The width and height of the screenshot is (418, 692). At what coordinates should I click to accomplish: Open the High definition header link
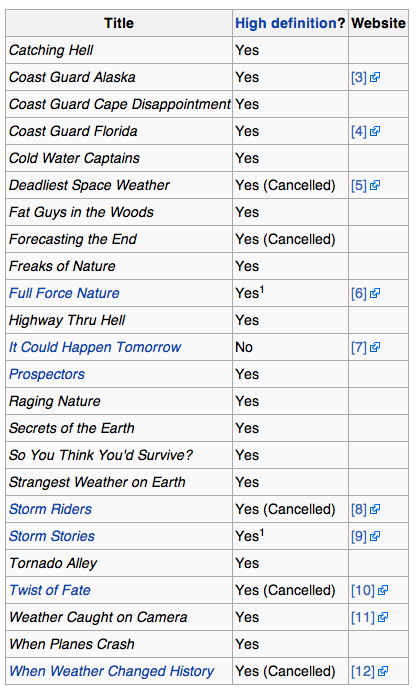[286, 23]
